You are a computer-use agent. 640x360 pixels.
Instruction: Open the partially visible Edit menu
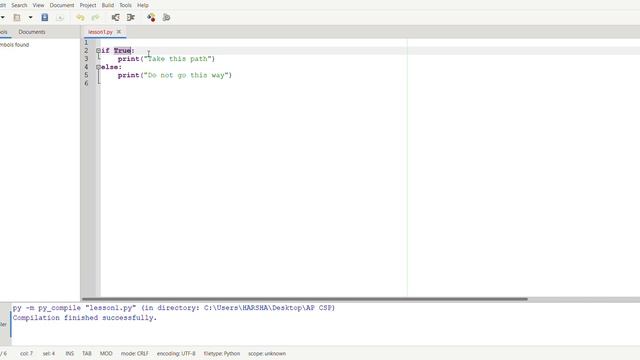[x=2, y=5]
